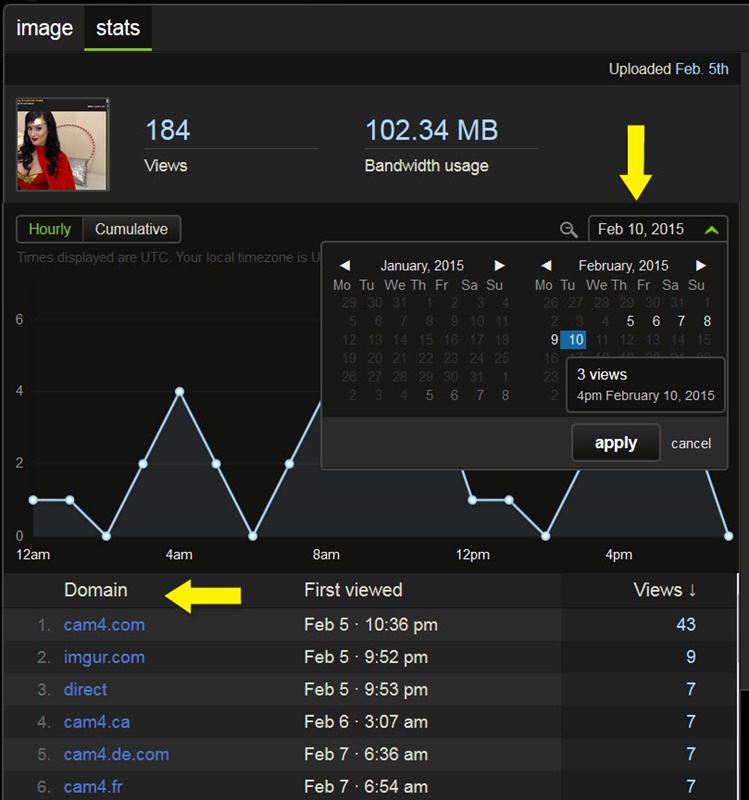Click the Feb 6 · 3:07 am cell
Viewport: 749px width, 800px height.
tap(366, 722)
